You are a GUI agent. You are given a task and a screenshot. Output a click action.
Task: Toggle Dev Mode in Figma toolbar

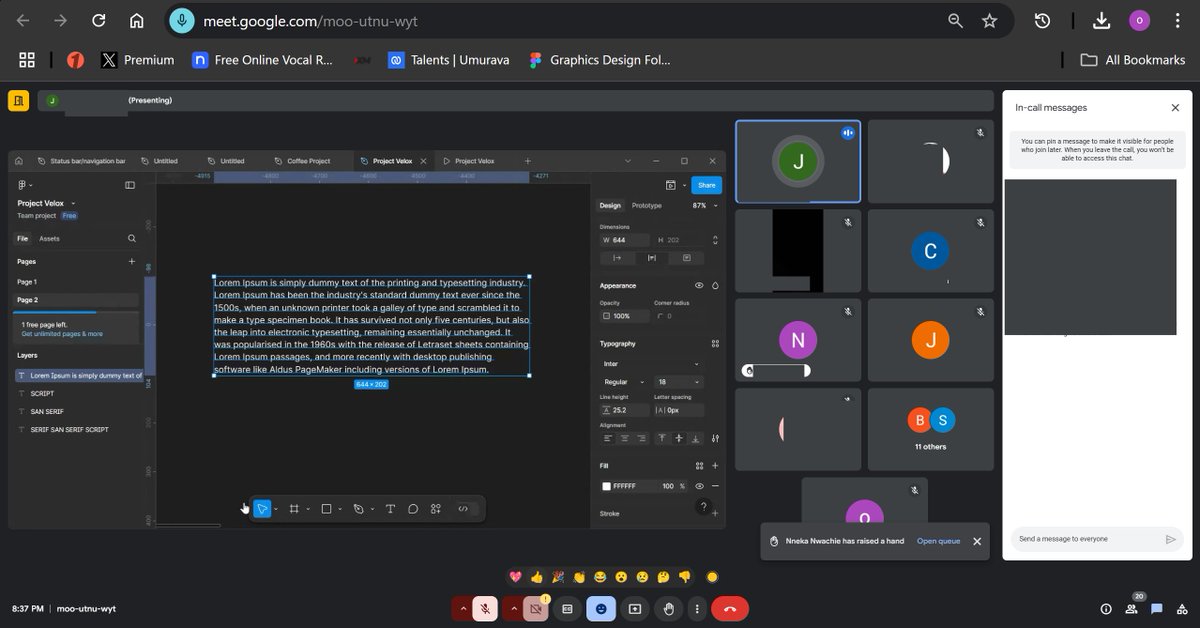(x=463, y=509)
